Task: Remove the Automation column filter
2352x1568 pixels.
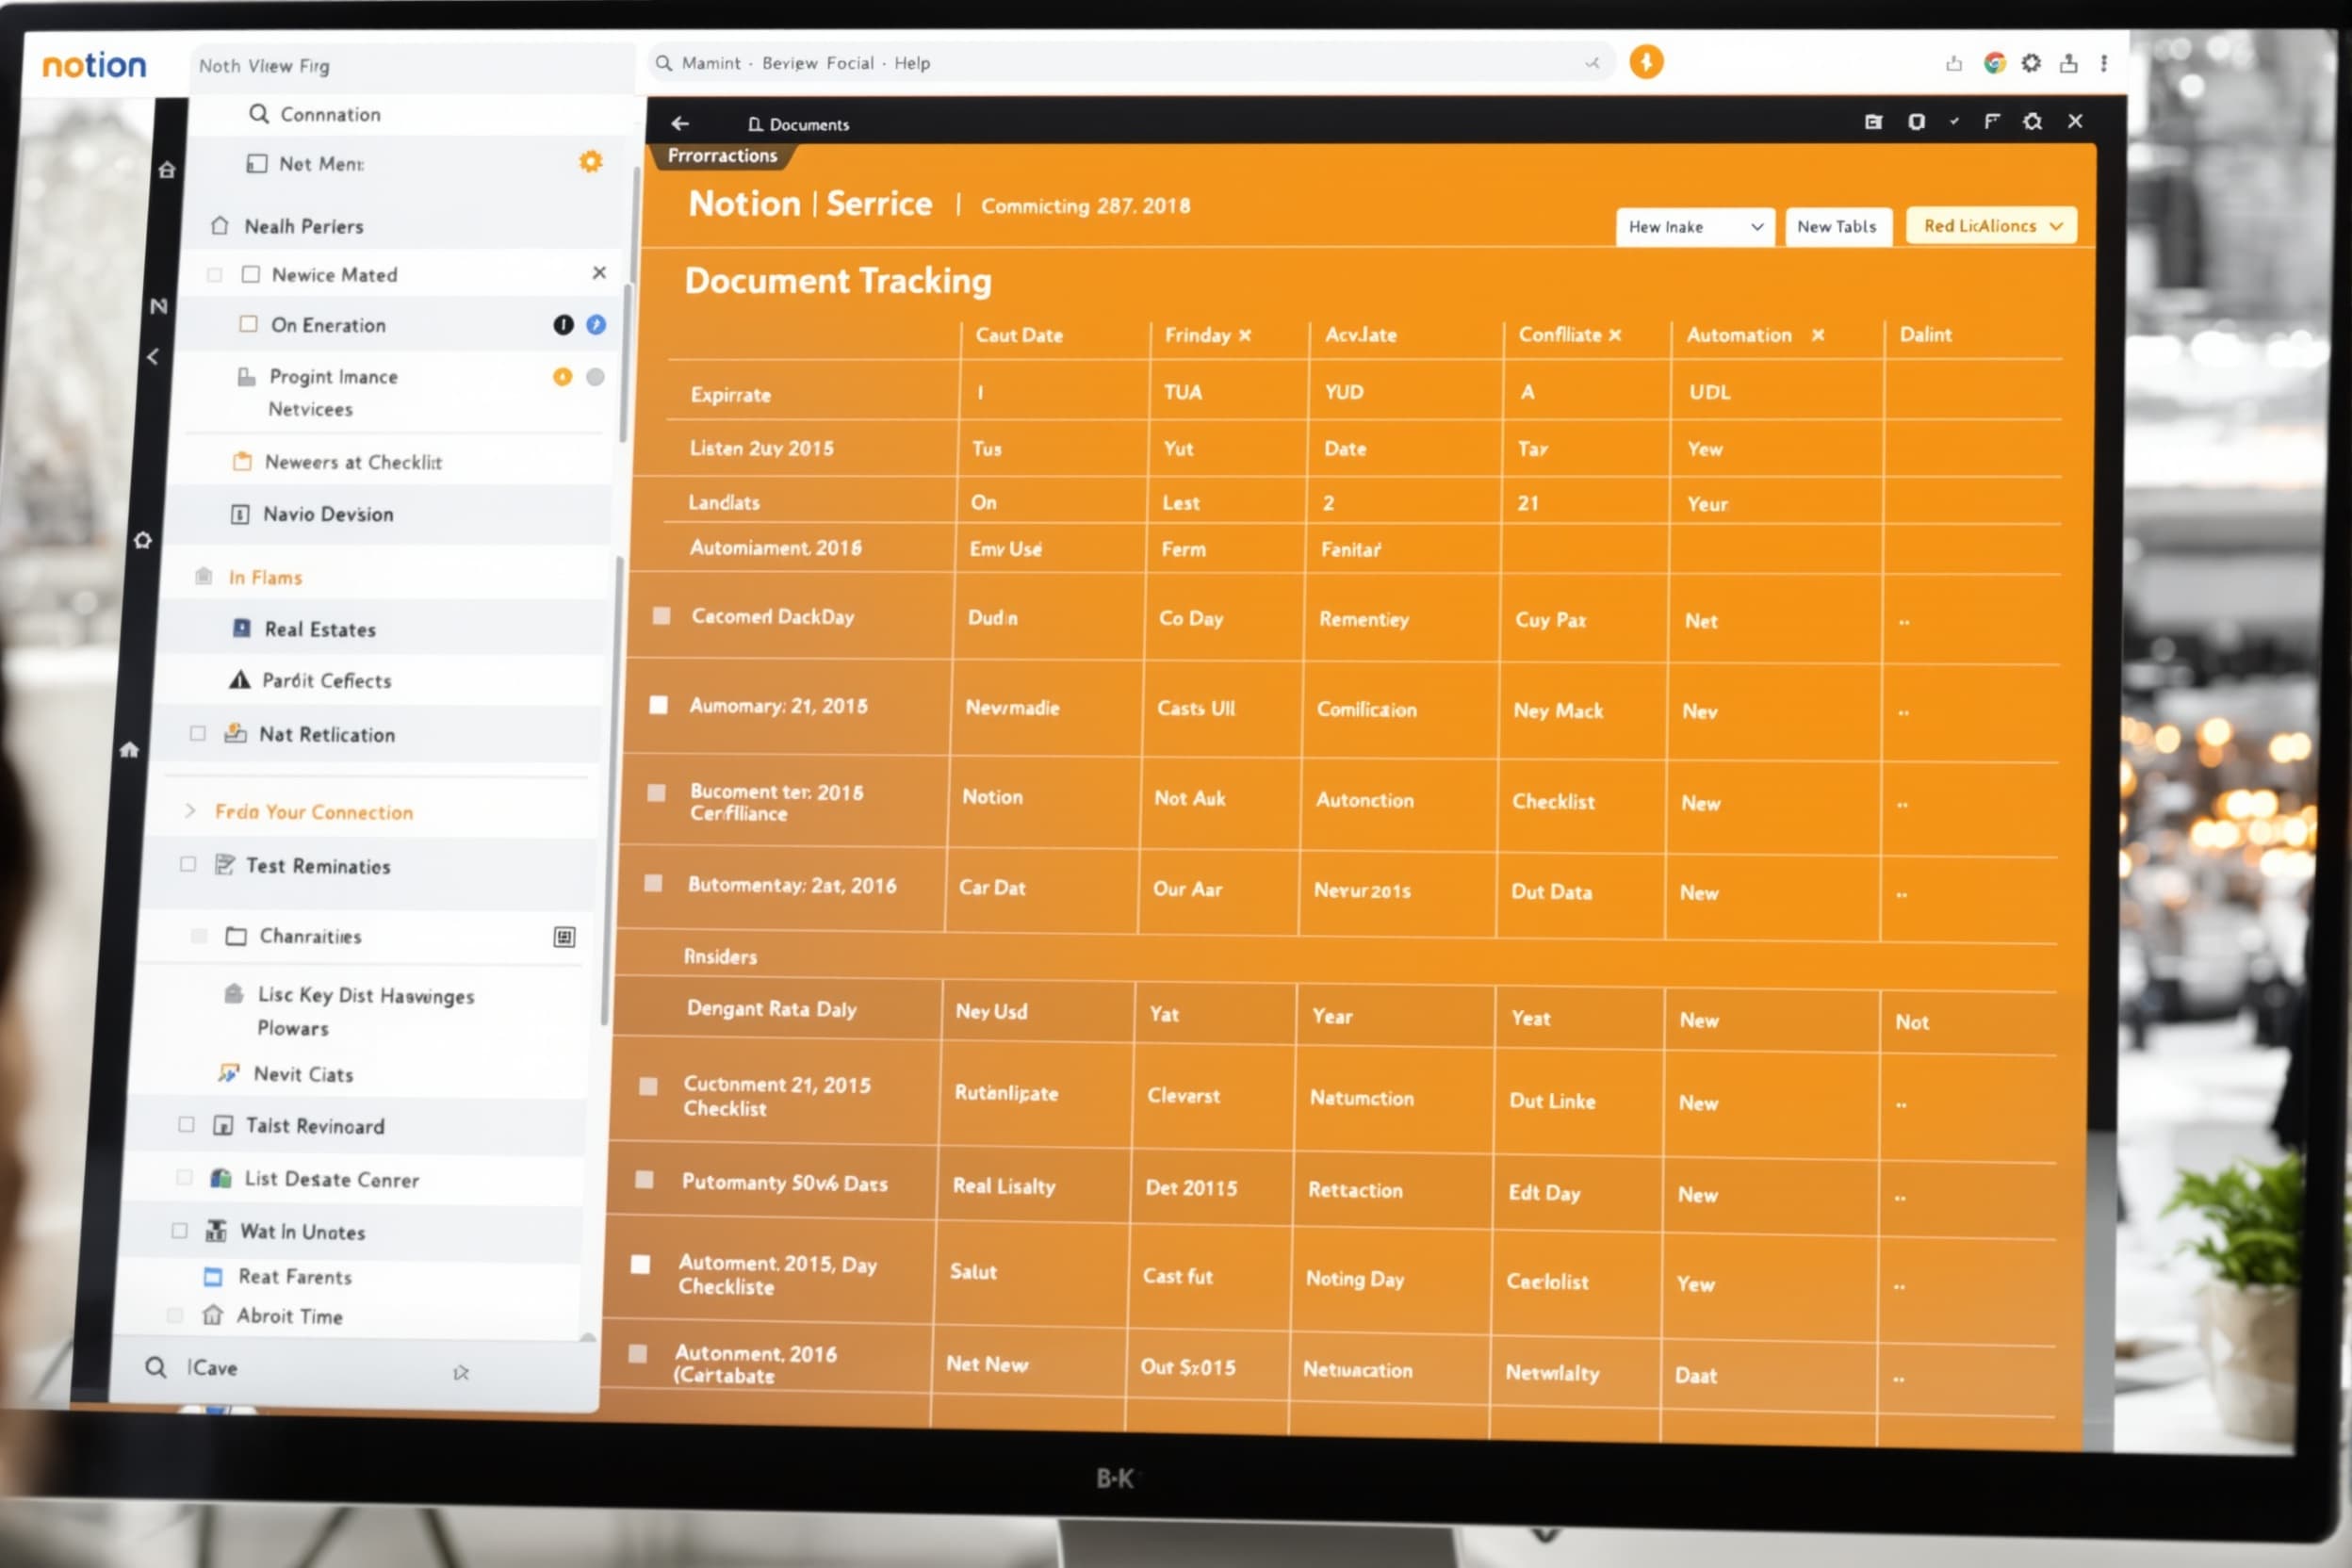Action: (x=1818, y=335)
